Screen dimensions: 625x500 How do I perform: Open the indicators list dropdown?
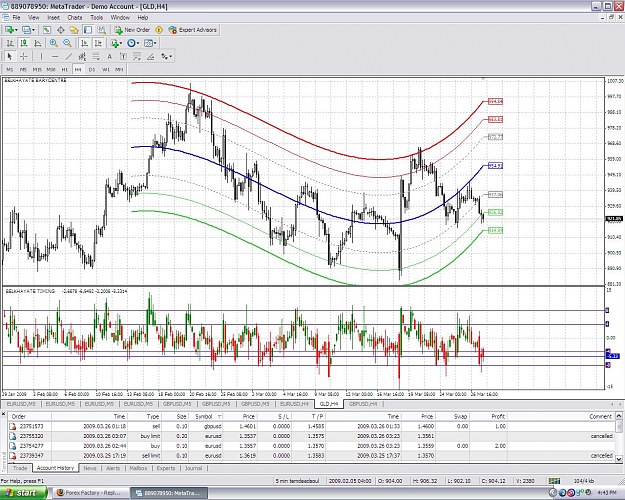(x=116, y=43)
